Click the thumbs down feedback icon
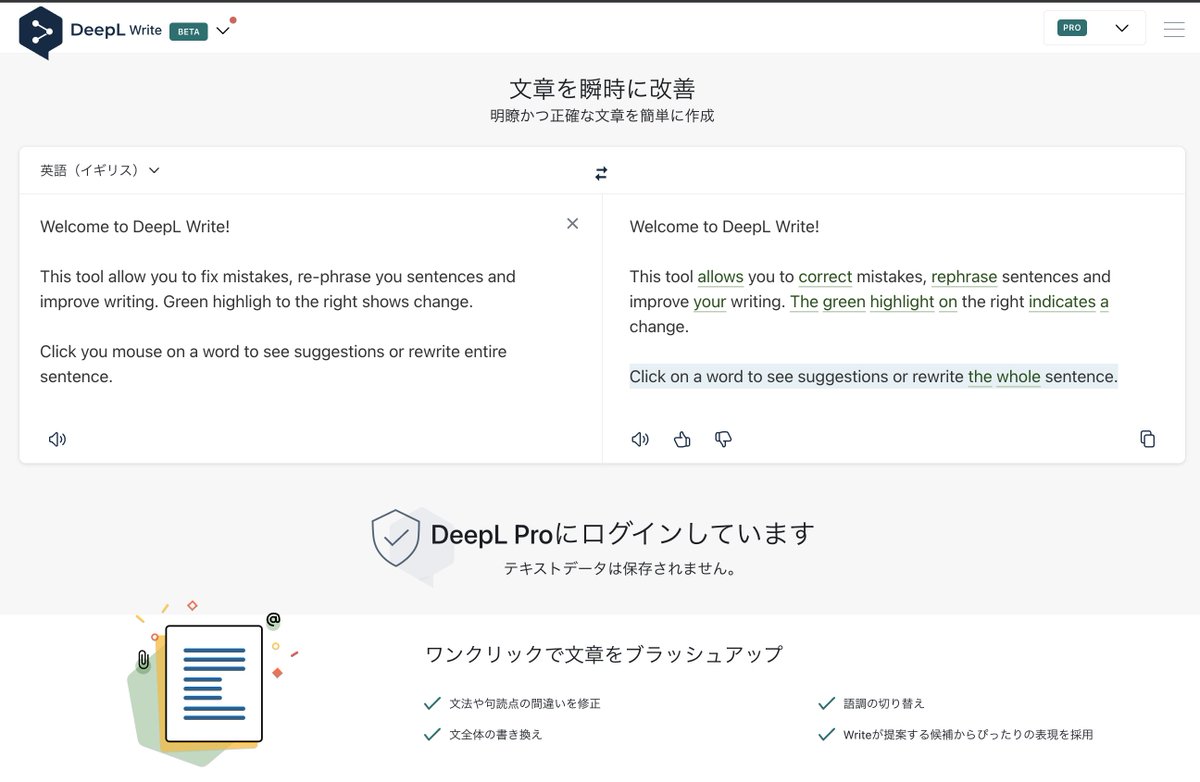Screen dimensions: 1200x782 tap(723, 439)
